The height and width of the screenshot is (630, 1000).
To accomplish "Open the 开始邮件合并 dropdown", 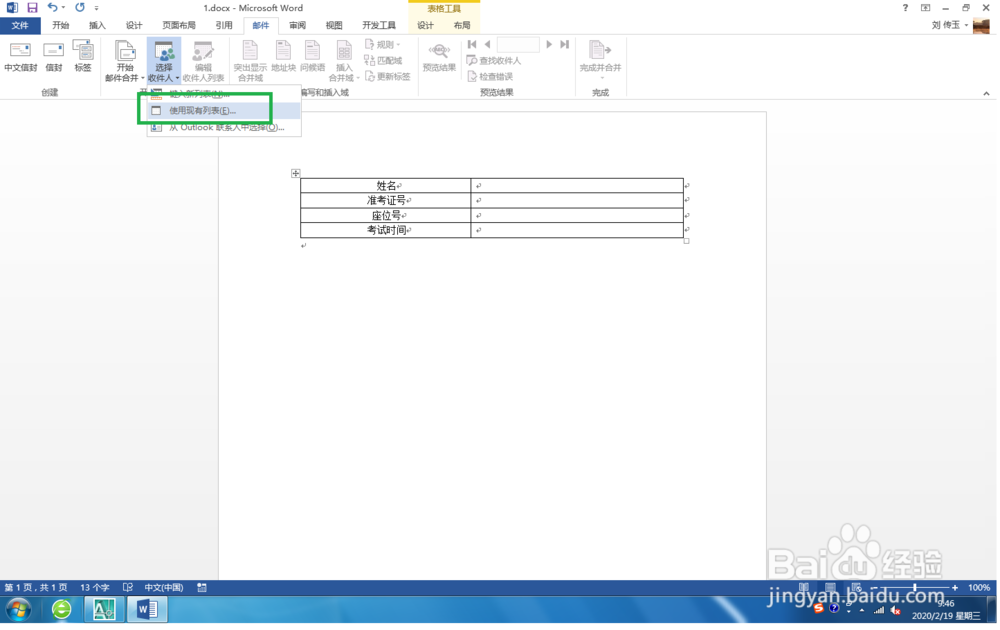I will click(124, 60).
